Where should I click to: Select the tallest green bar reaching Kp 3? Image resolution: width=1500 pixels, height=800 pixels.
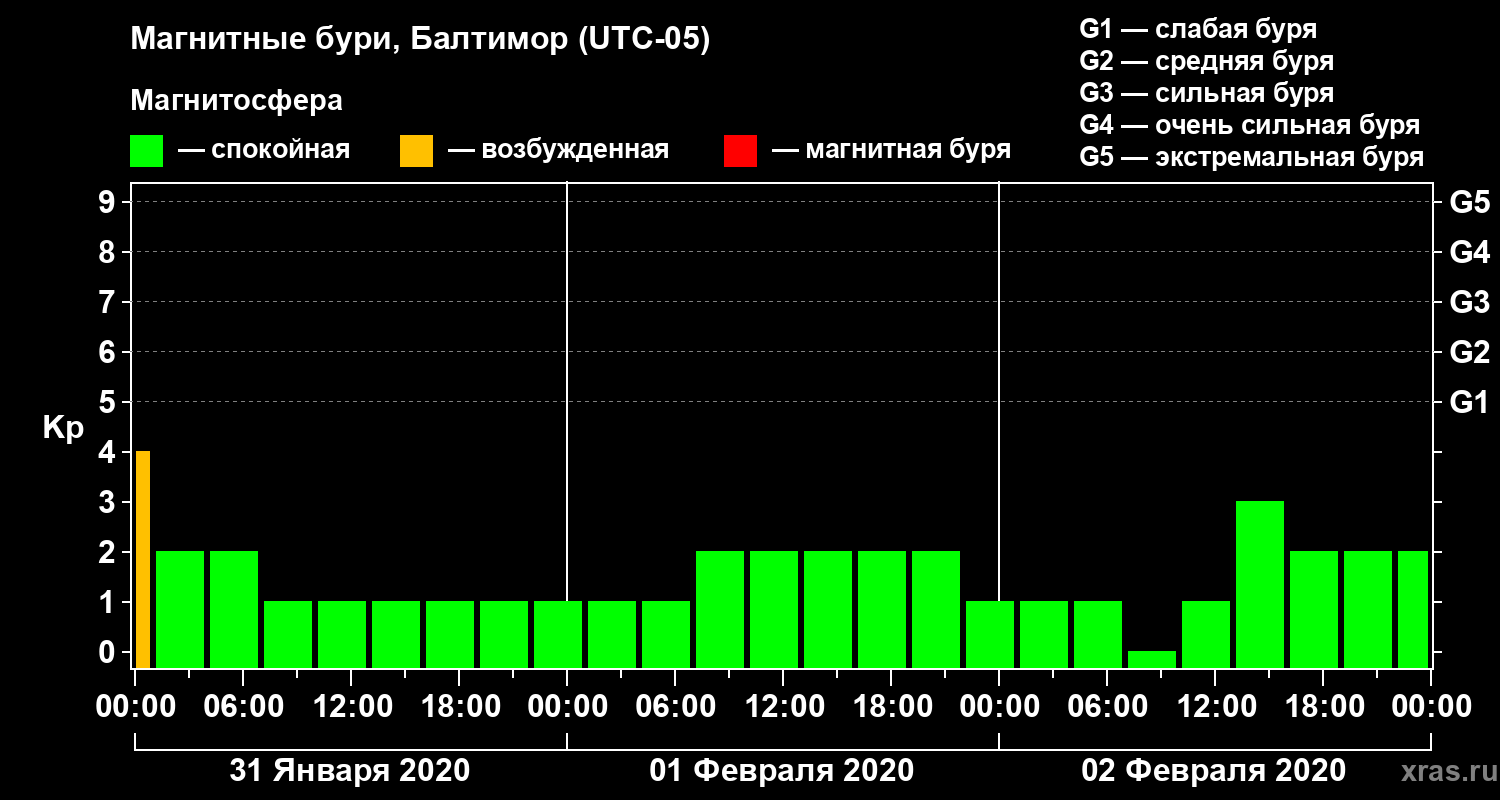1260,584
